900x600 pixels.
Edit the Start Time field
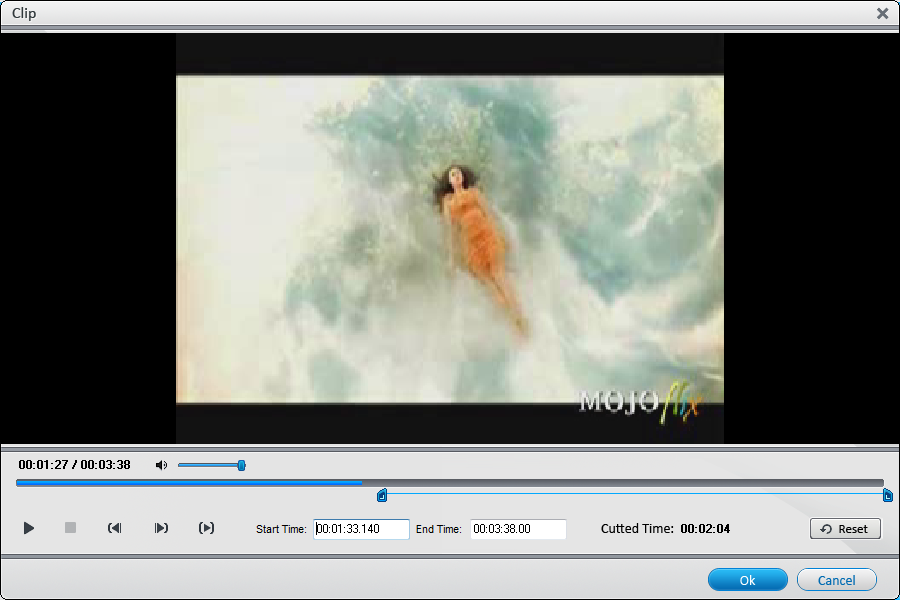coord(361,529)
